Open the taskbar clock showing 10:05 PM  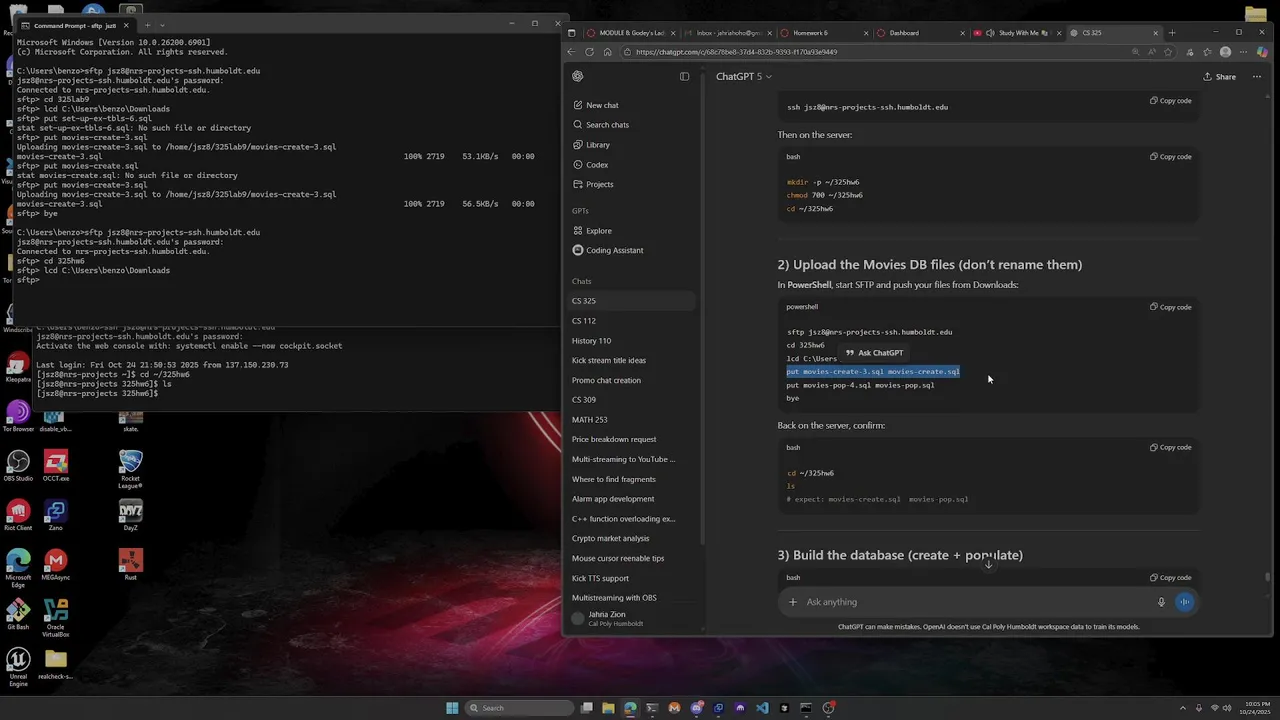click(x=1255, y=708)
